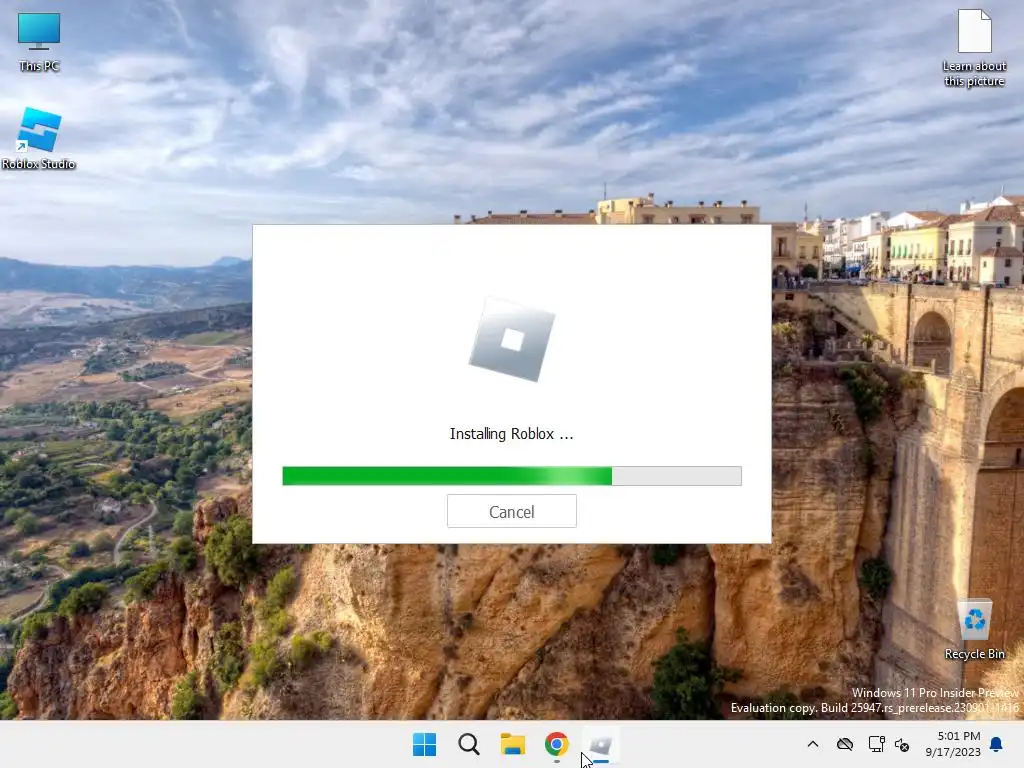
Task: Select 'Learn about this picture' icon
Action: click(974, 48)
